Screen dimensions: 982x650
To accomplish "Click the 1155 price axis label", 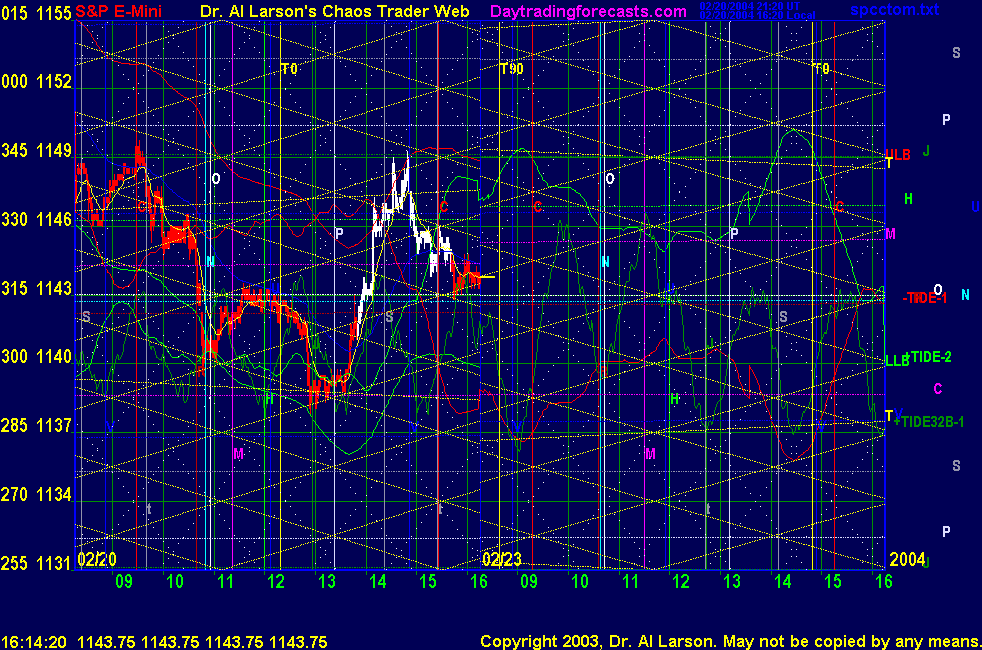I will 54,13.
